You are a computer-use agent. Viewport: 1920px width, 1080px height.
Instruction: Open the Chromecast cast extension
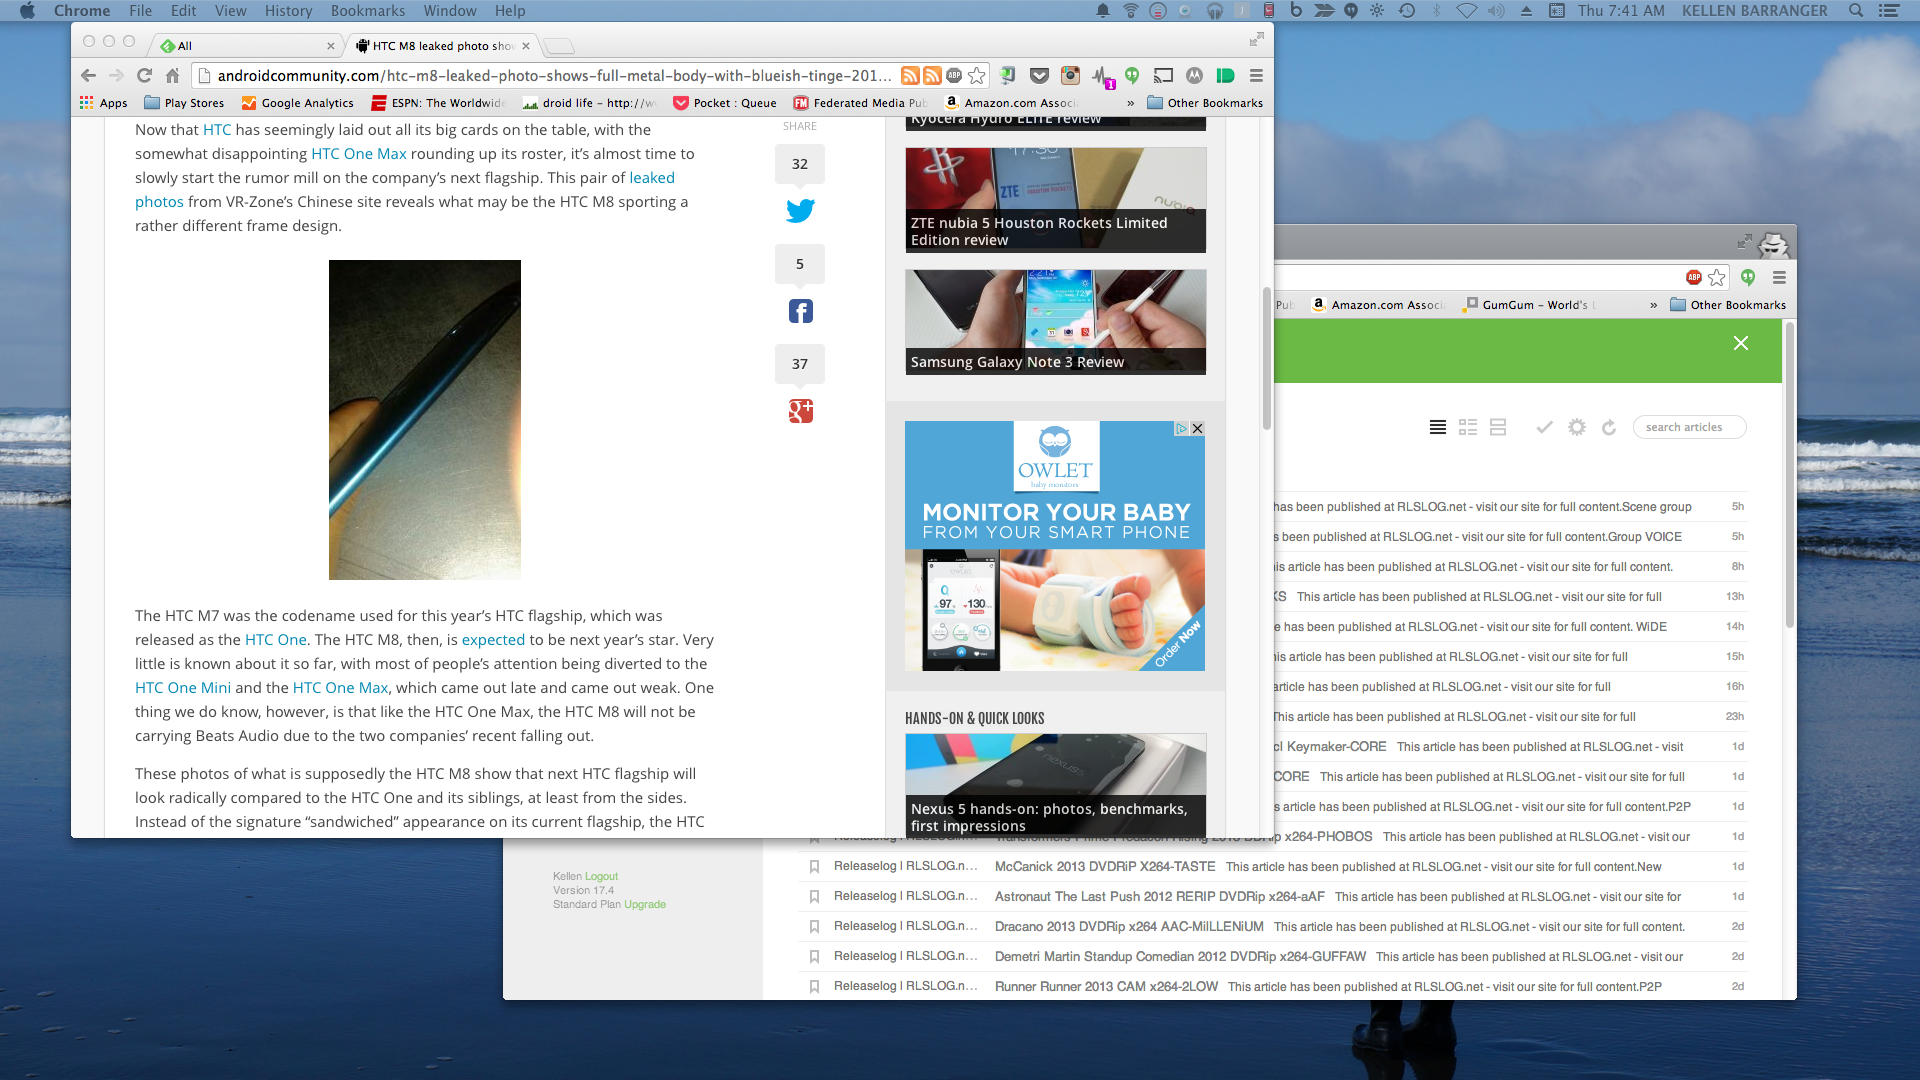[x=1163, y=76]
